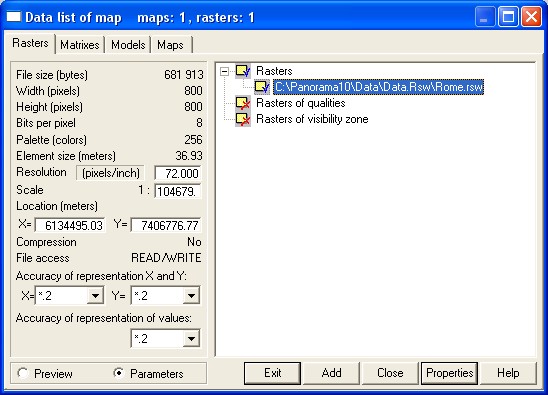
Task: Click the Compression value No
Action: (x=194, y=242)
